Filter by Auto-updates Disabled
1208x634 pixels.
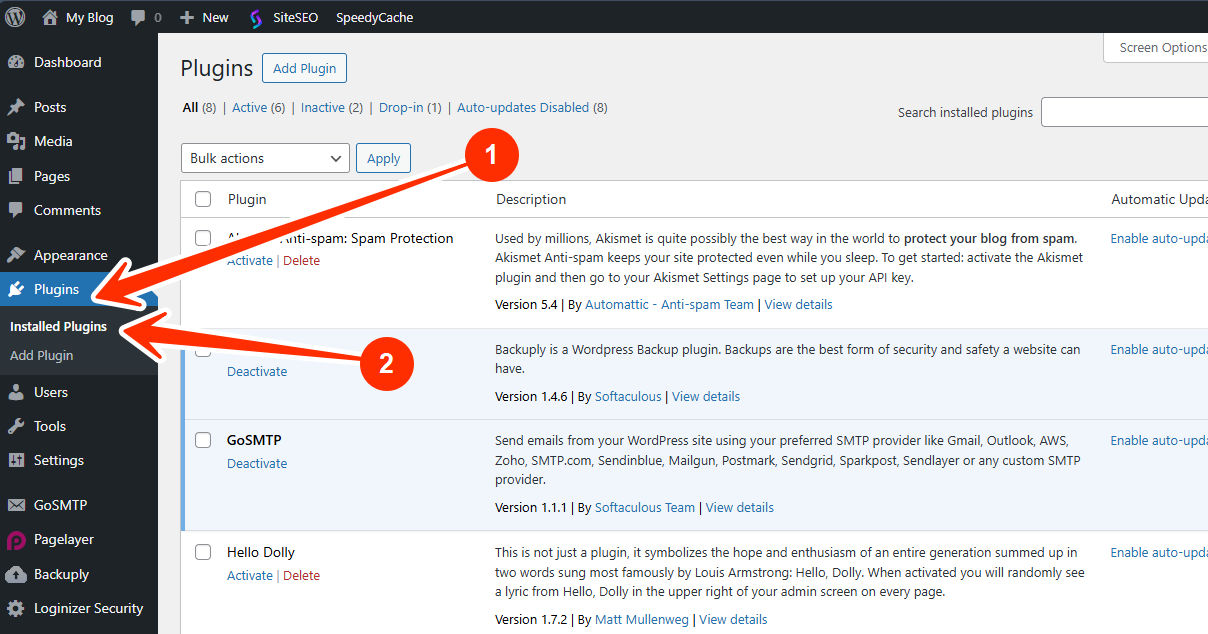pos(532,107)
